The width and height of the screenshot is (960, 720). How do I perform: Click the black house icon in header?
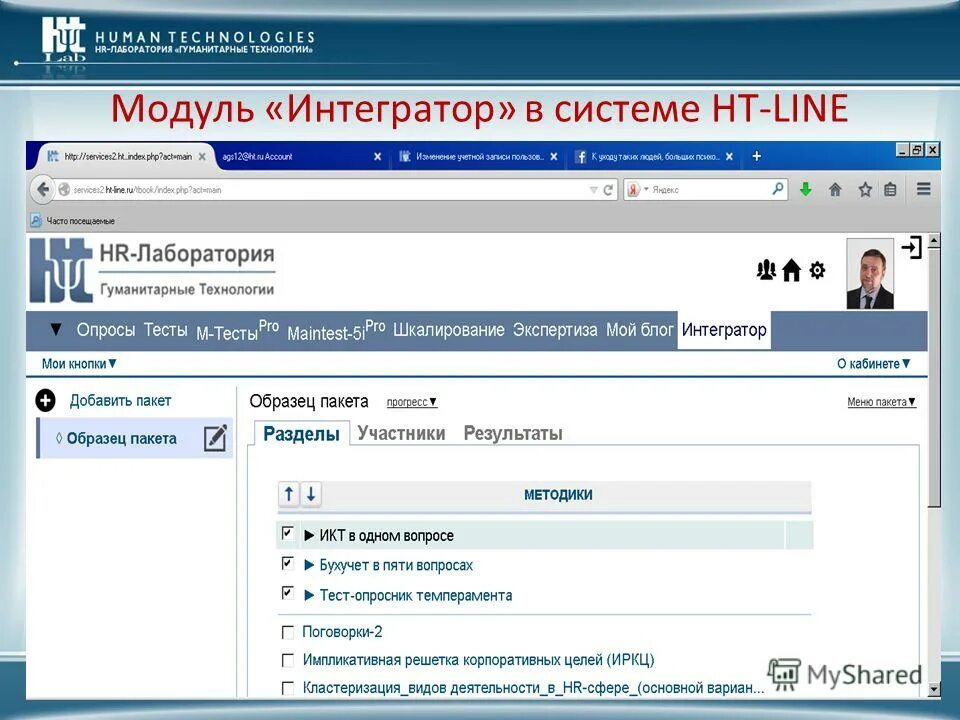click(x=791, y=270)
